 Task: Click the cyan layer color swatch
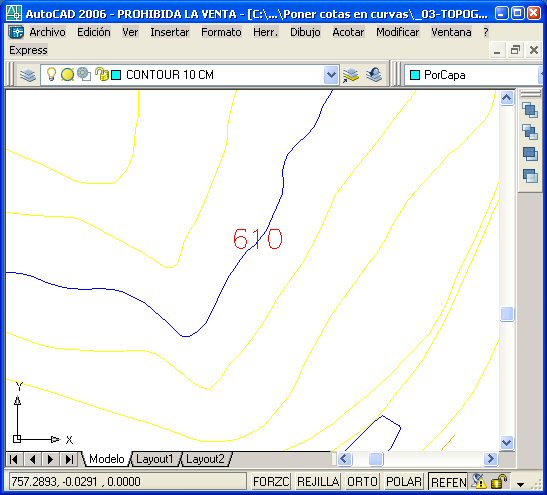116,75
